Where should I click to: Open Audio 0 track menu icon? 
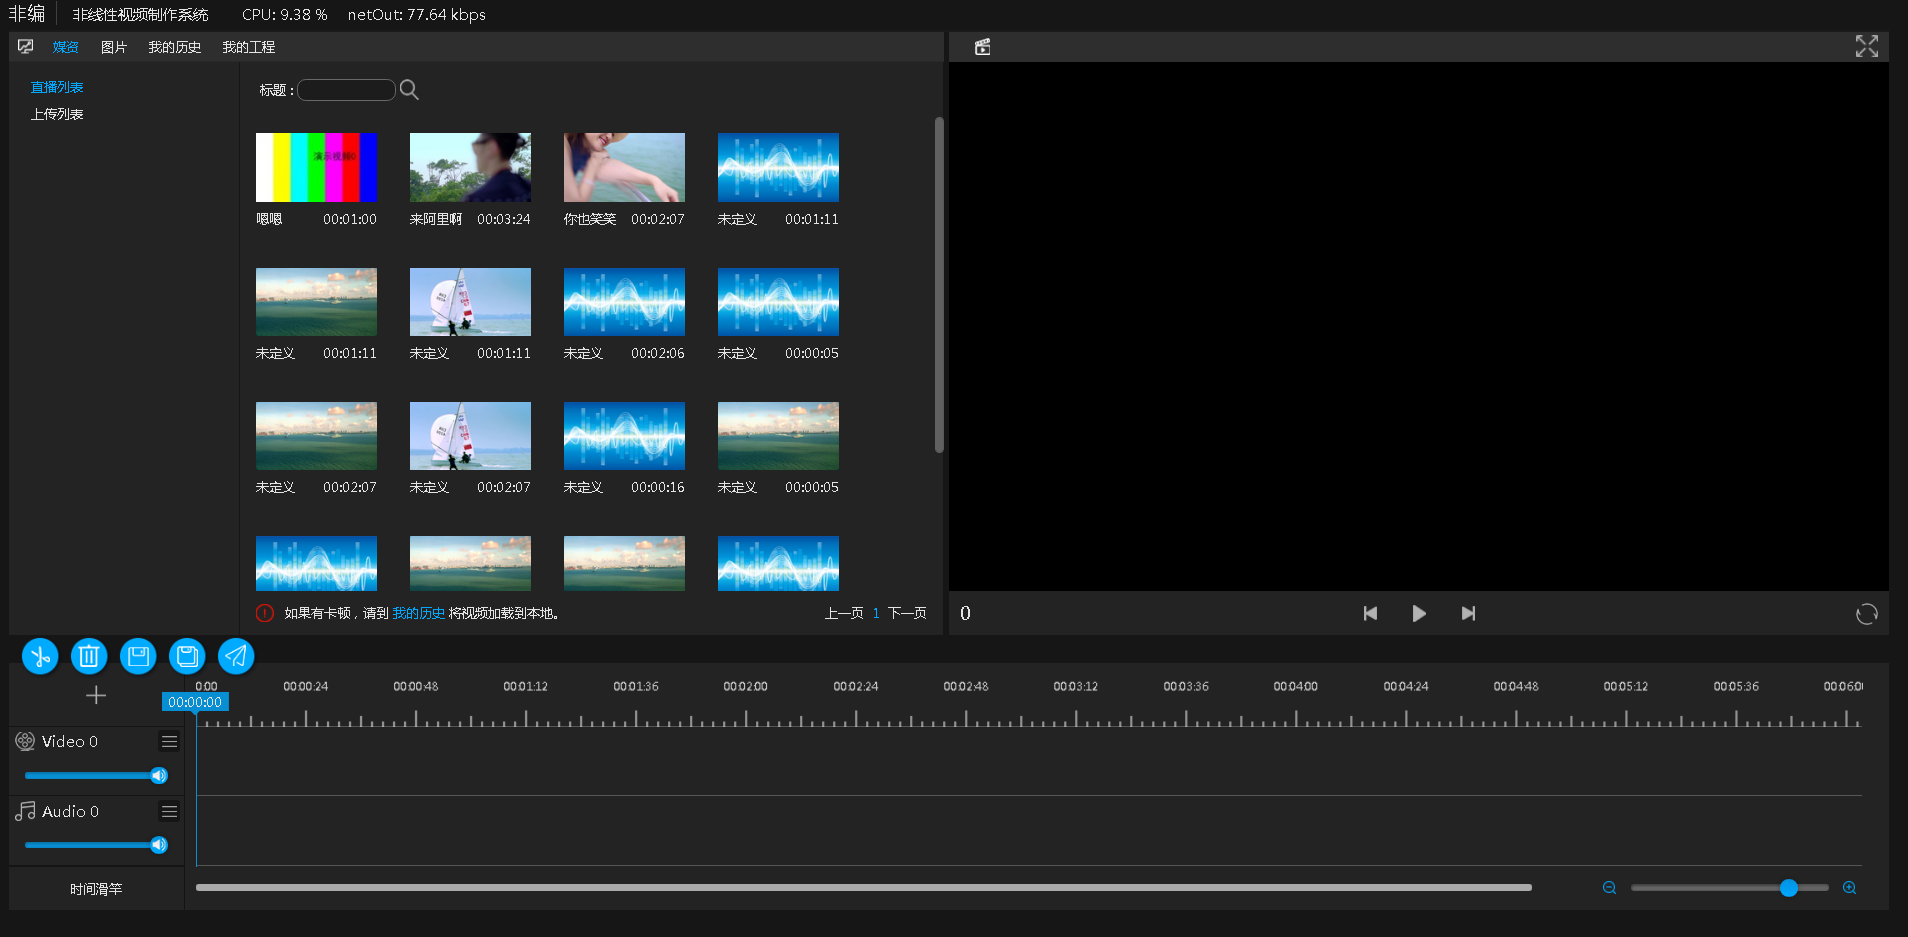click(x=169, y=812)
